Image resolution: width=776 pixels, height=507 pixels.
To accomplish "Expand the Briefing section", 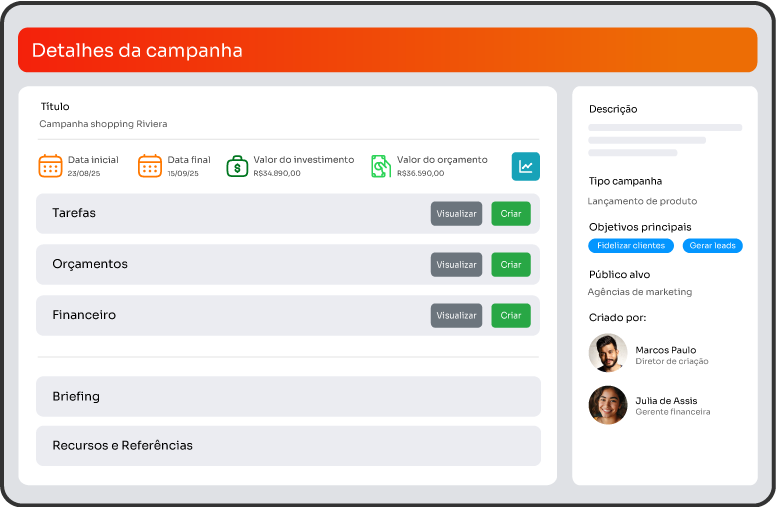I will pyautogui.click(x=288, y=396).
